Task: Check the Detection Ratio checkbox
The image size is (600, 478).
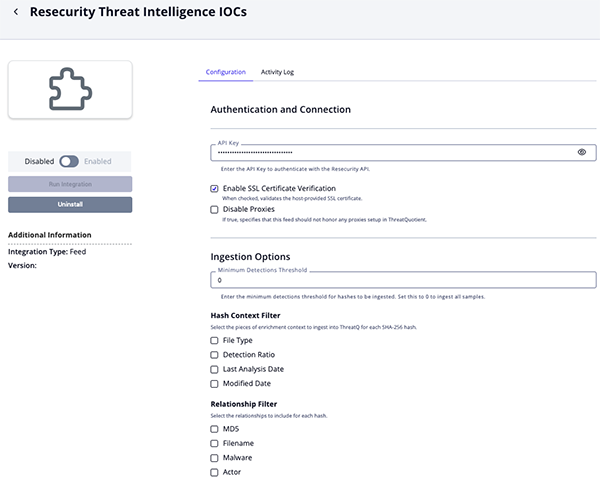Action: pyautogui.click(x=214, y=355)
